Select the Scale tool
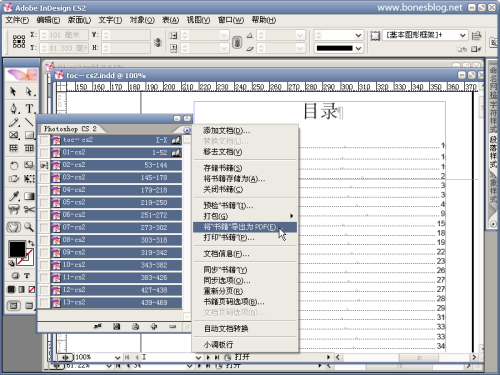Viewport: 500px width, 375px height. click(29, 166)
